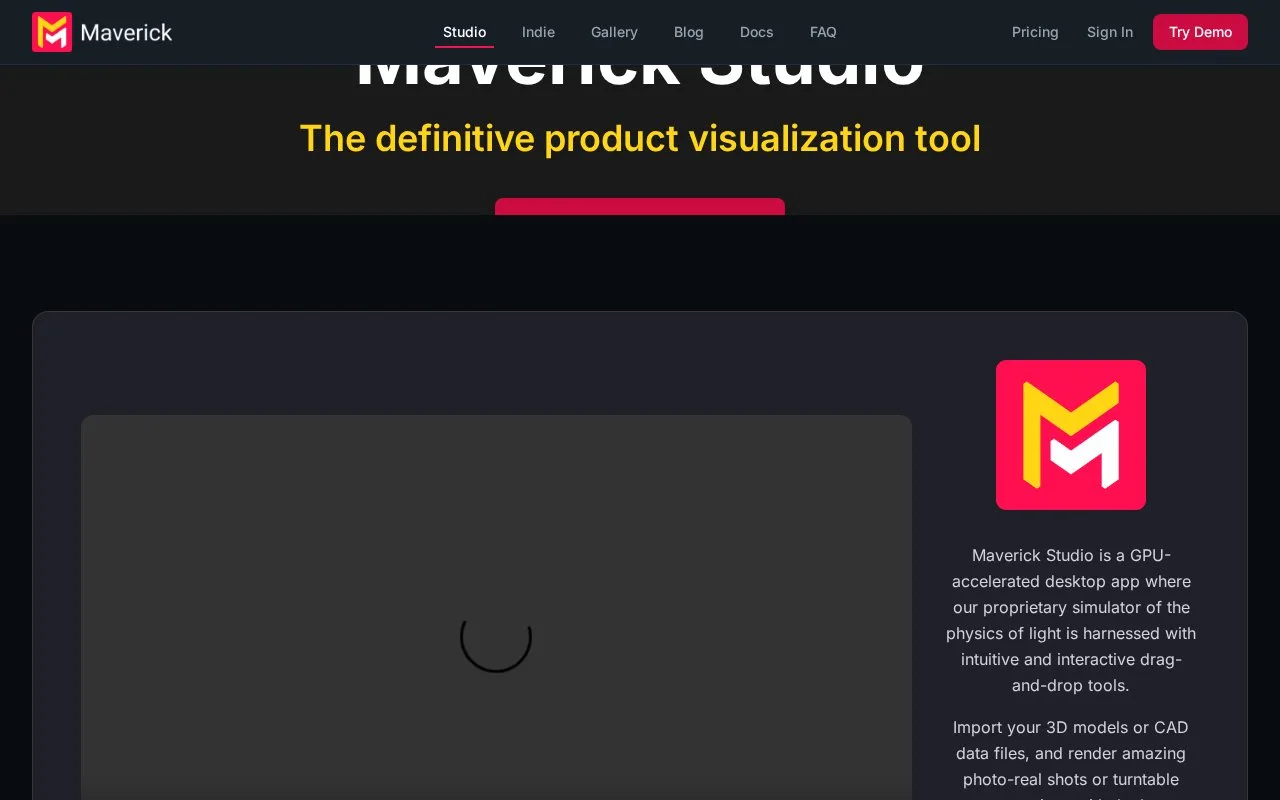This screenshot has width=1280, height=800.
Task: Go to the Blog section
Action: point(689,32)
